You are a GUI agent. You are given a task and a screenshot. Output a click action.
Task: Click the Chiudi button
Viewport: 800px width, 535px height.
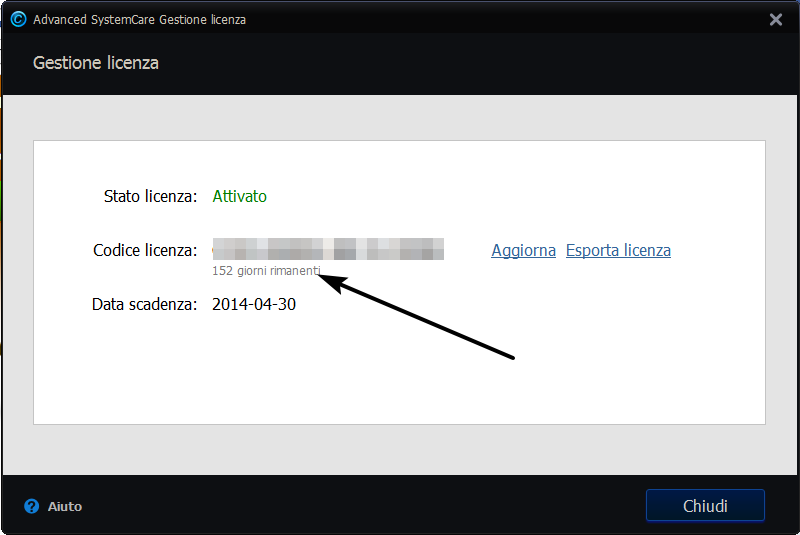click(705, 505)
